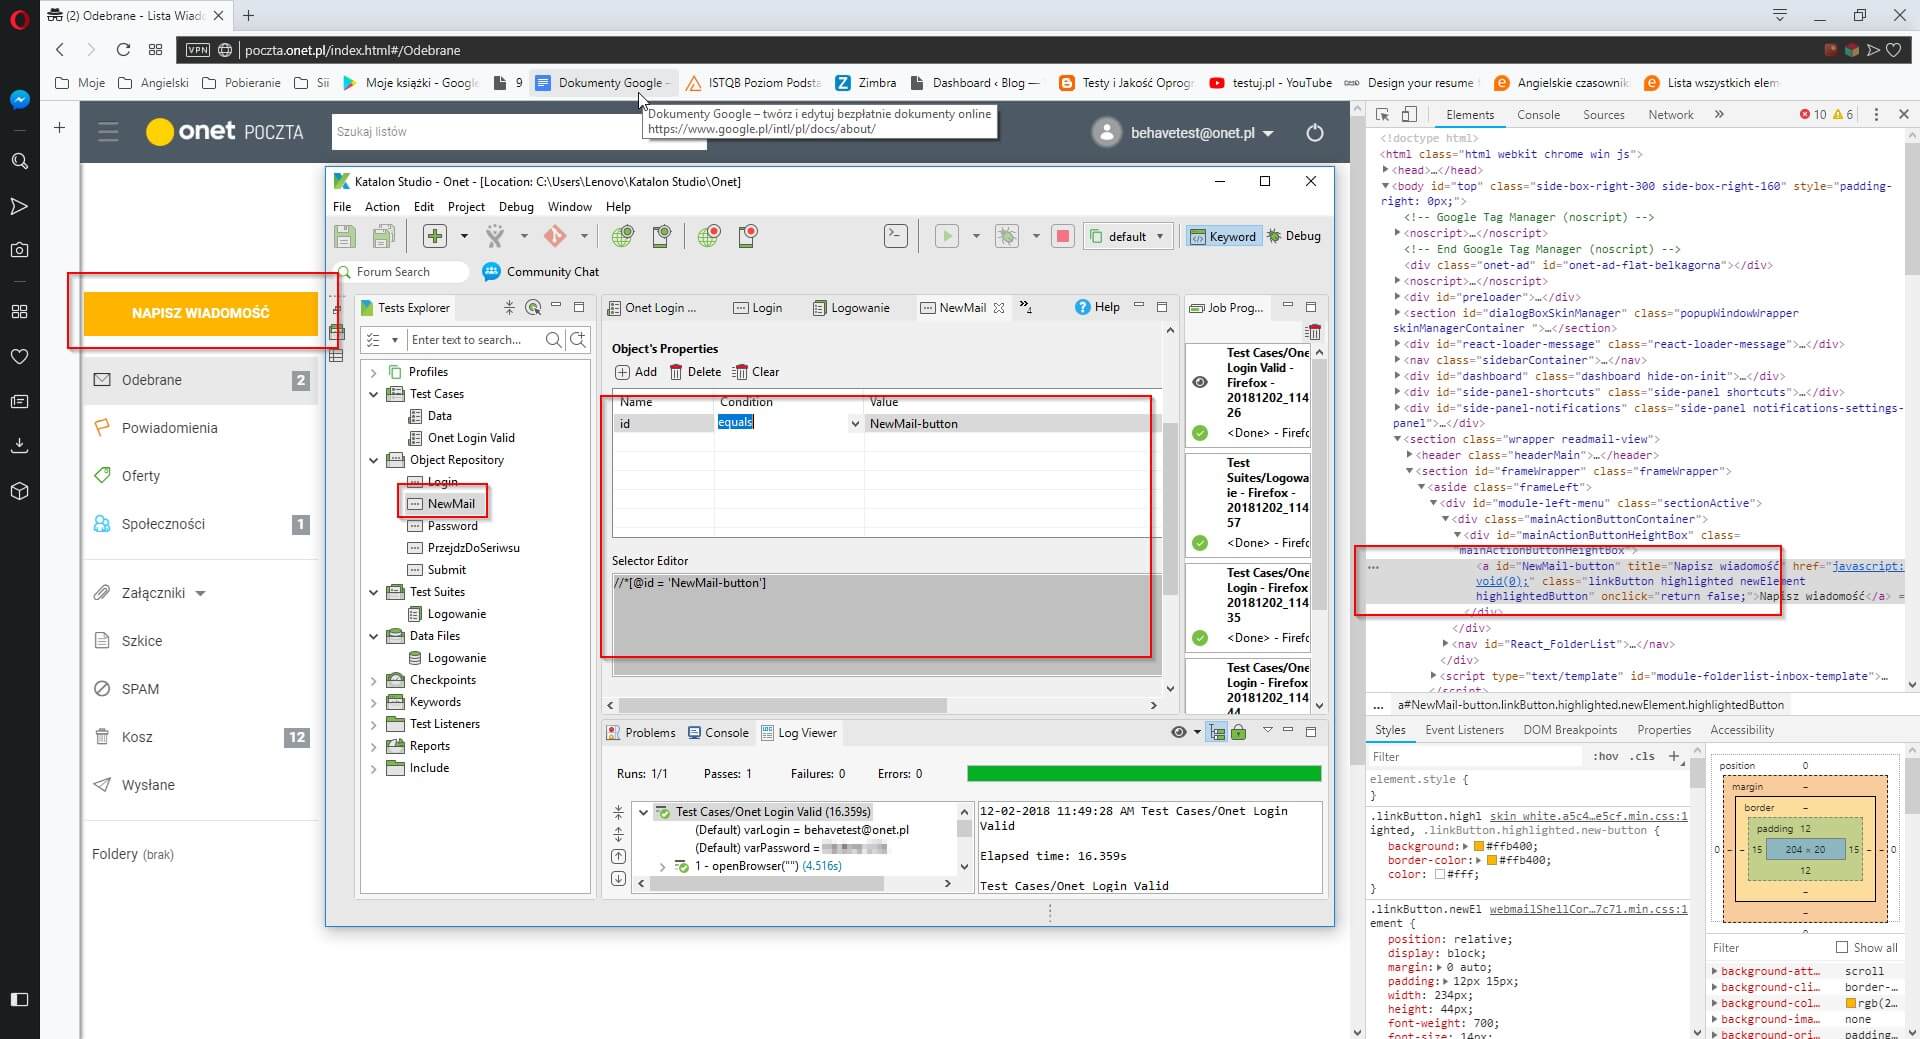
Task: Click the NAPISZ WIADOMOŚĆ button
Action: pos(201,313)
